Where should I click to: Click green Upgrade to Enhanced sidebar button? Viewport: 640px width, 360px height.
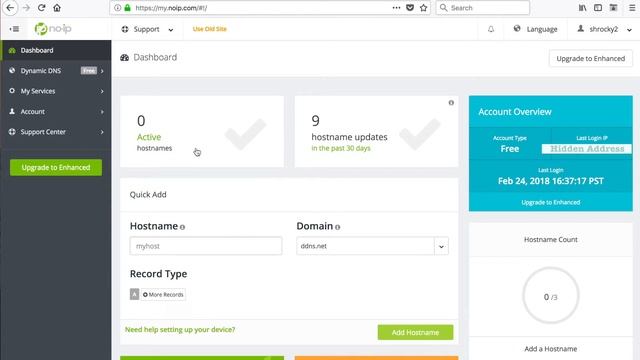tap(56, 167)
